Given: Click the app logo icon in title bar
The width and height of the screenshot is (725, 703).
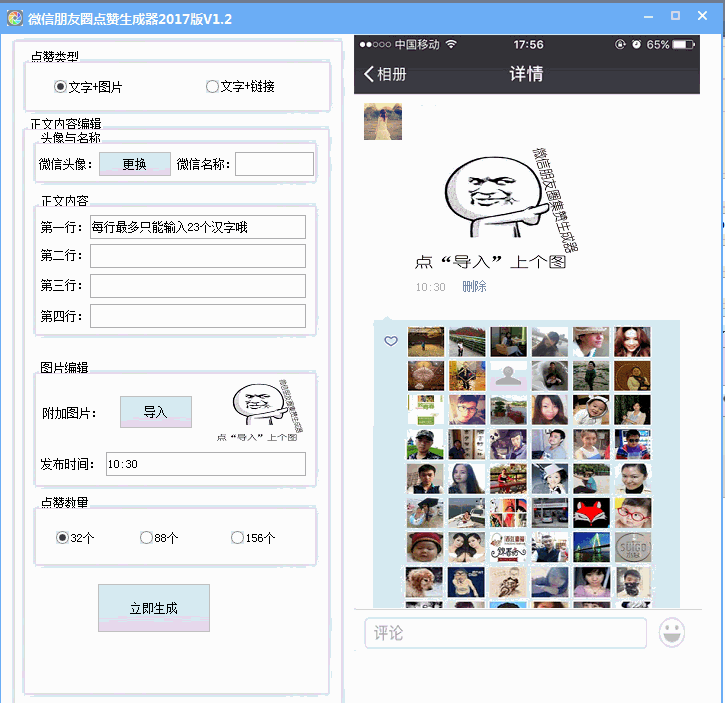Looking at the screenshot, I should pos(15,18).
